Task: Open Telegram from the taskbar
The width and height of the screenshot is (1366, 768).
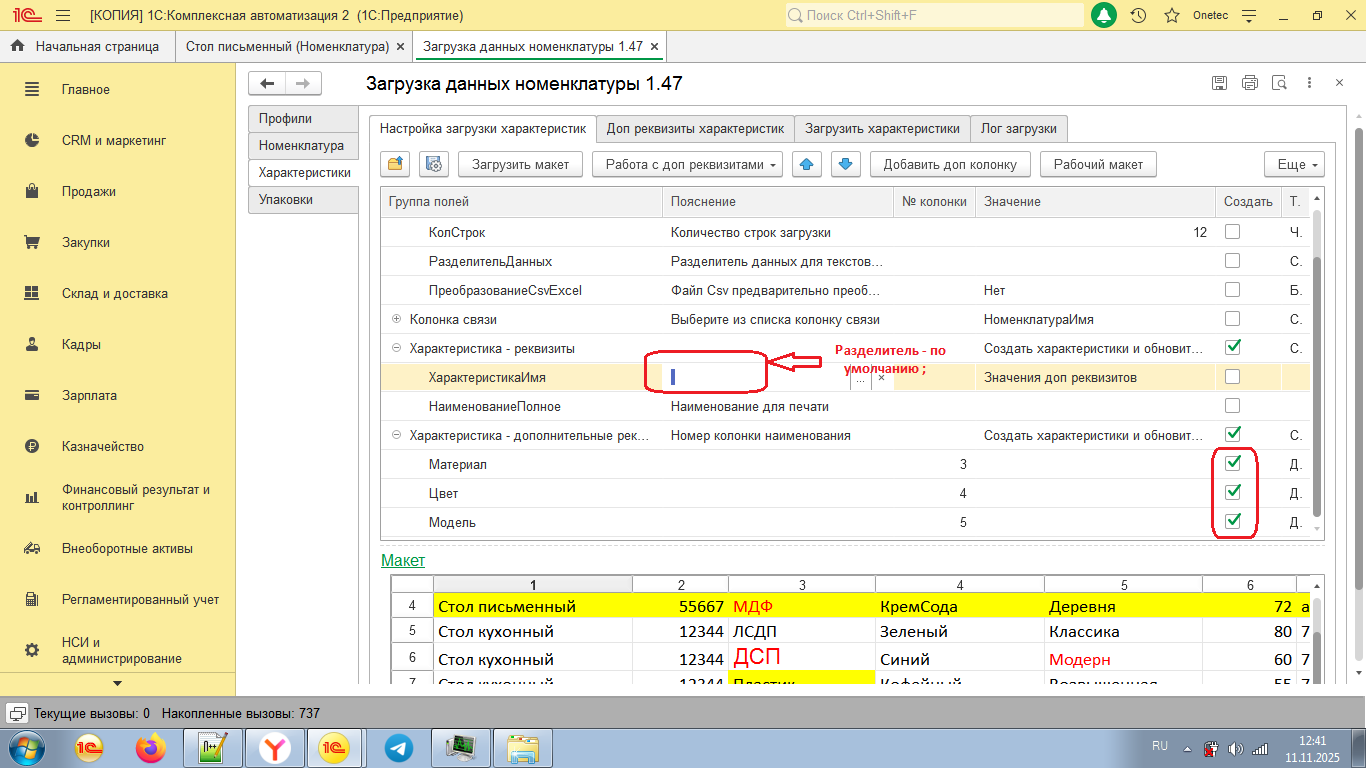Action: click(x=399, y=747)
